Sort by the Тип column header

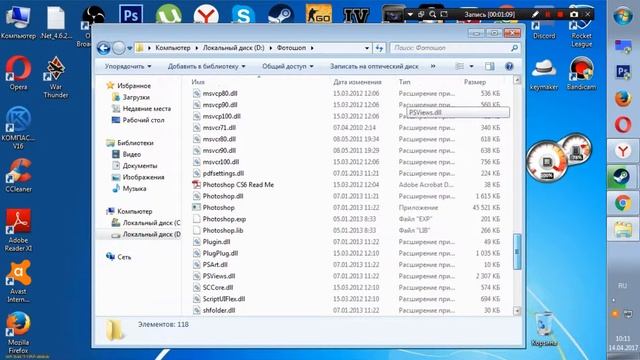[404, 82]
